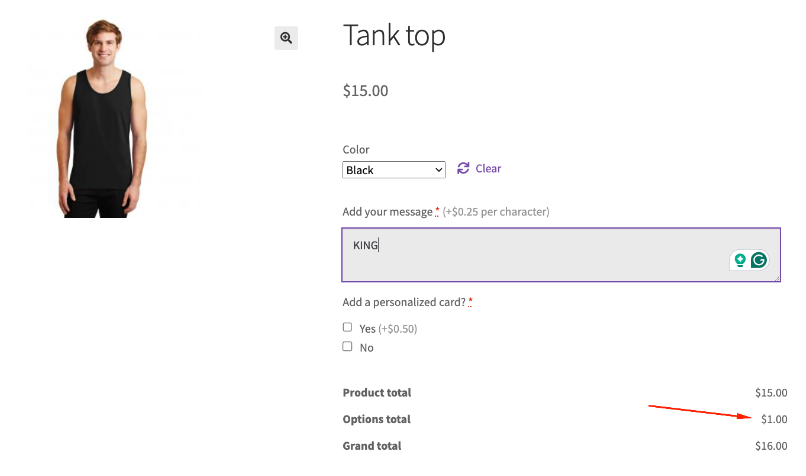Click the Options total label
The image size is (806, 476).
click(377, 419)
